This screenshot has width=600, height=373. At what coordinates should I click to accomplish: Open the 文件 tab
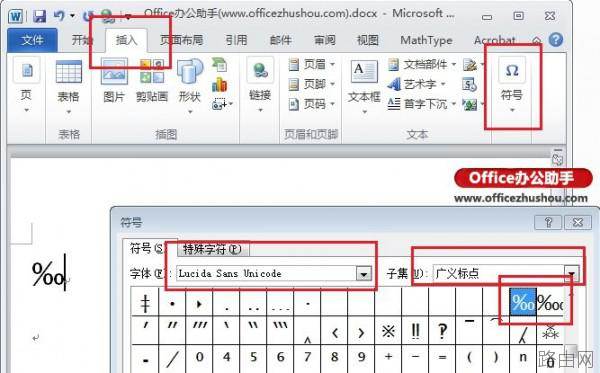(33, 40)
